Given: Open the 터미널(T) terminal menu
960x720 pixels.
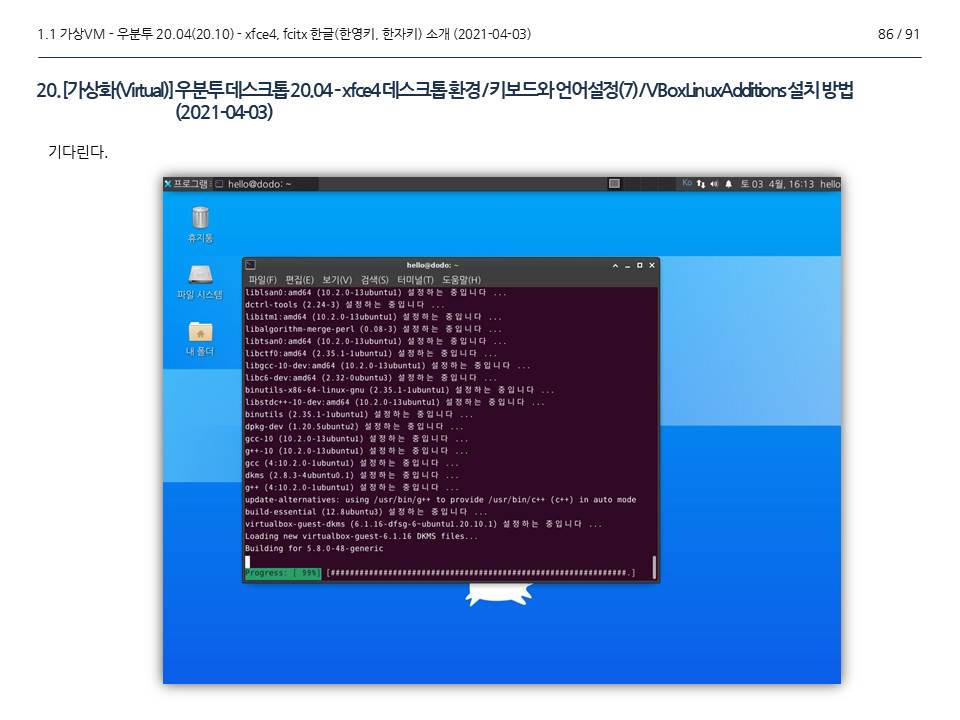Looking at the screenshot, I should 415,279.
